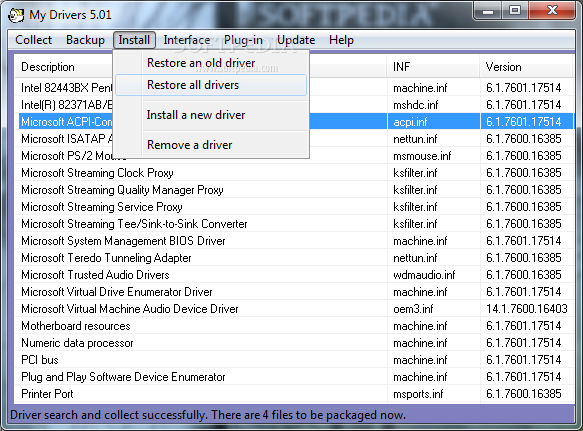Close the My Drivers window

[x=553, y=11]
